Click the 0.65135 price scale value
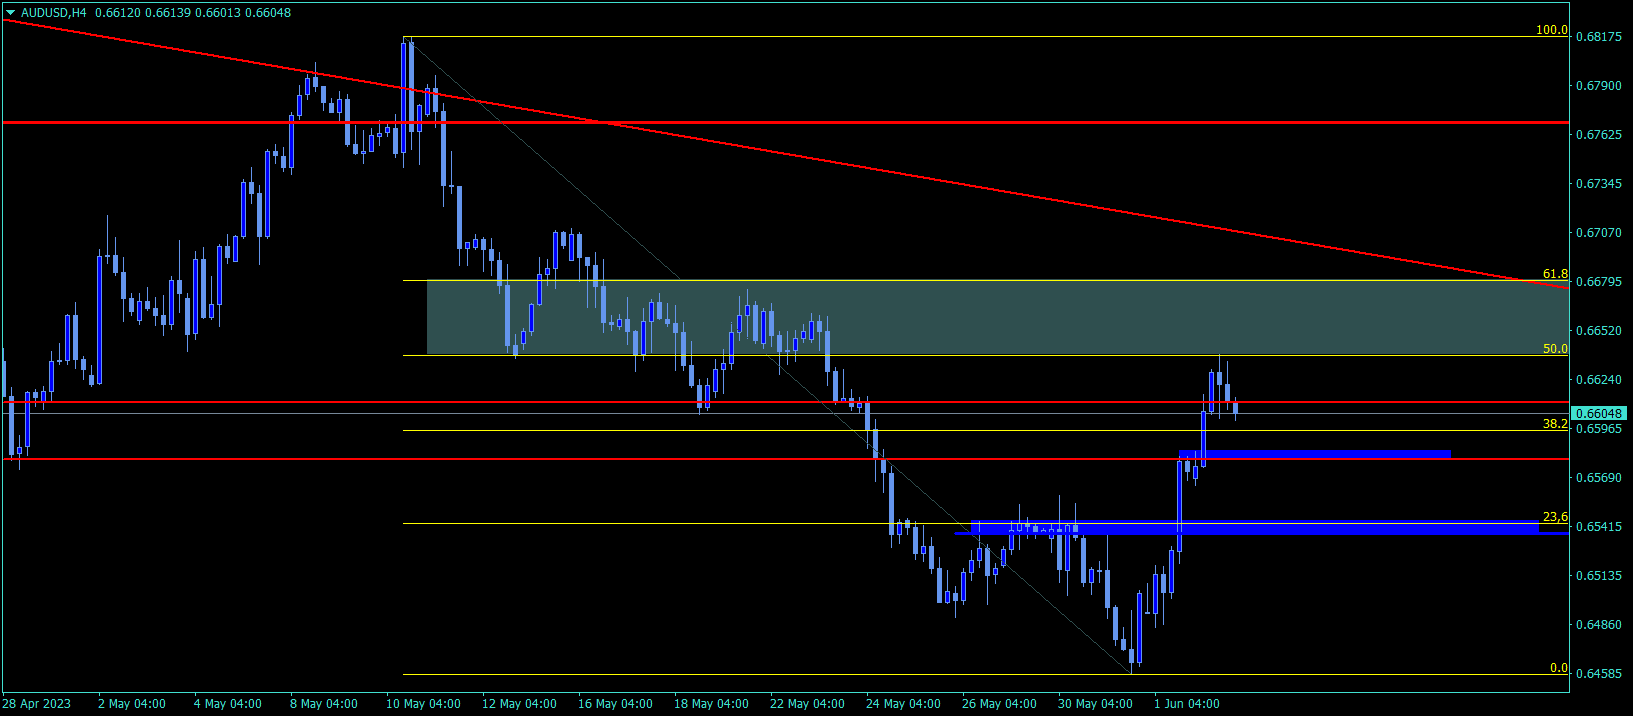 (x=1598, y=576)
